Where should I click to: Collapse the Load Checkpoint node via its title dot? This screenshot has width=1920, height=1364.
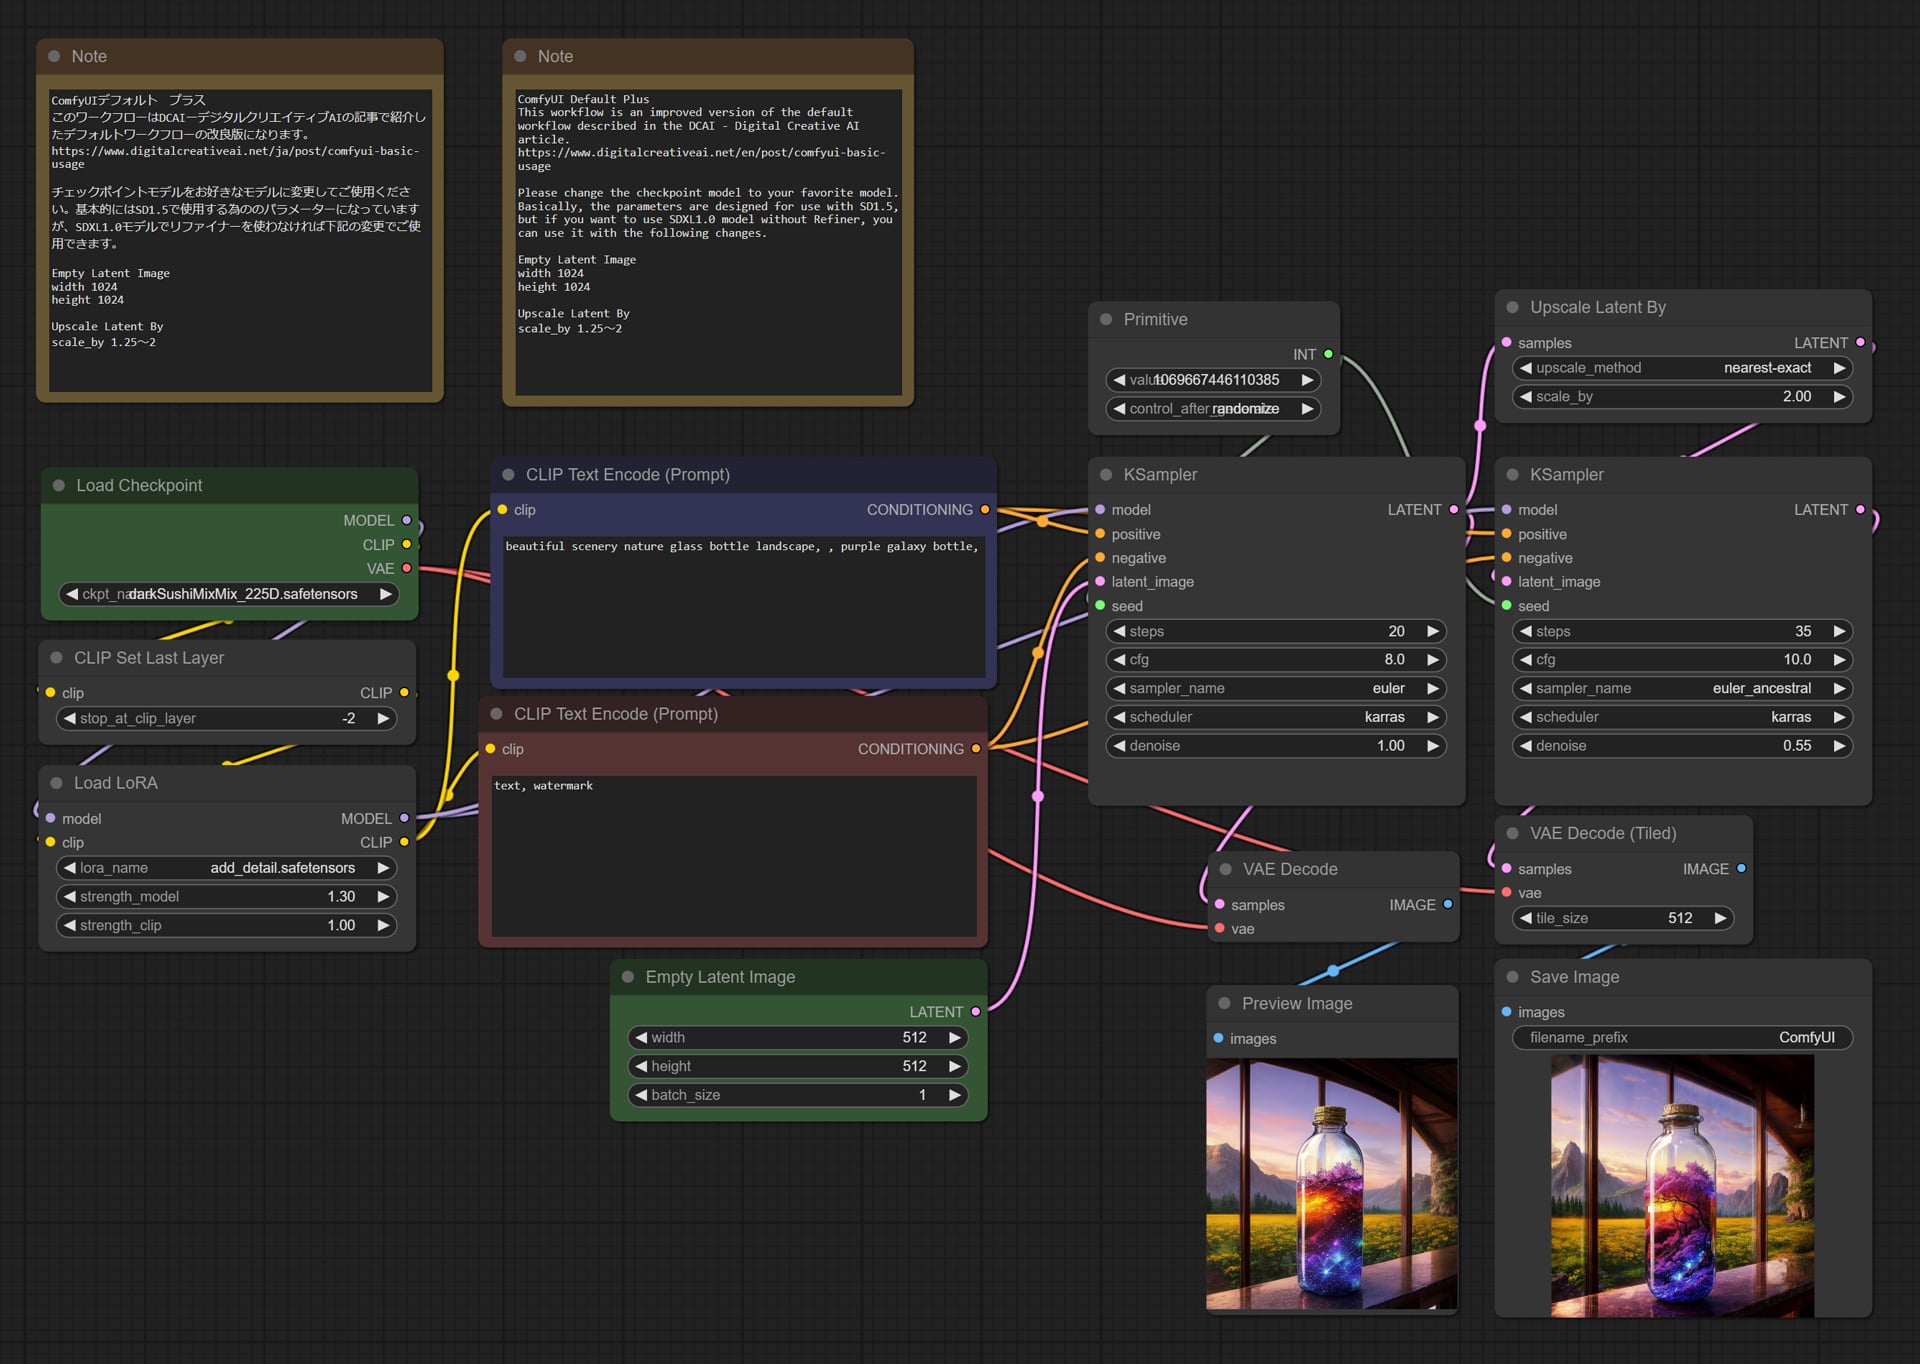(x=59, y=486)
